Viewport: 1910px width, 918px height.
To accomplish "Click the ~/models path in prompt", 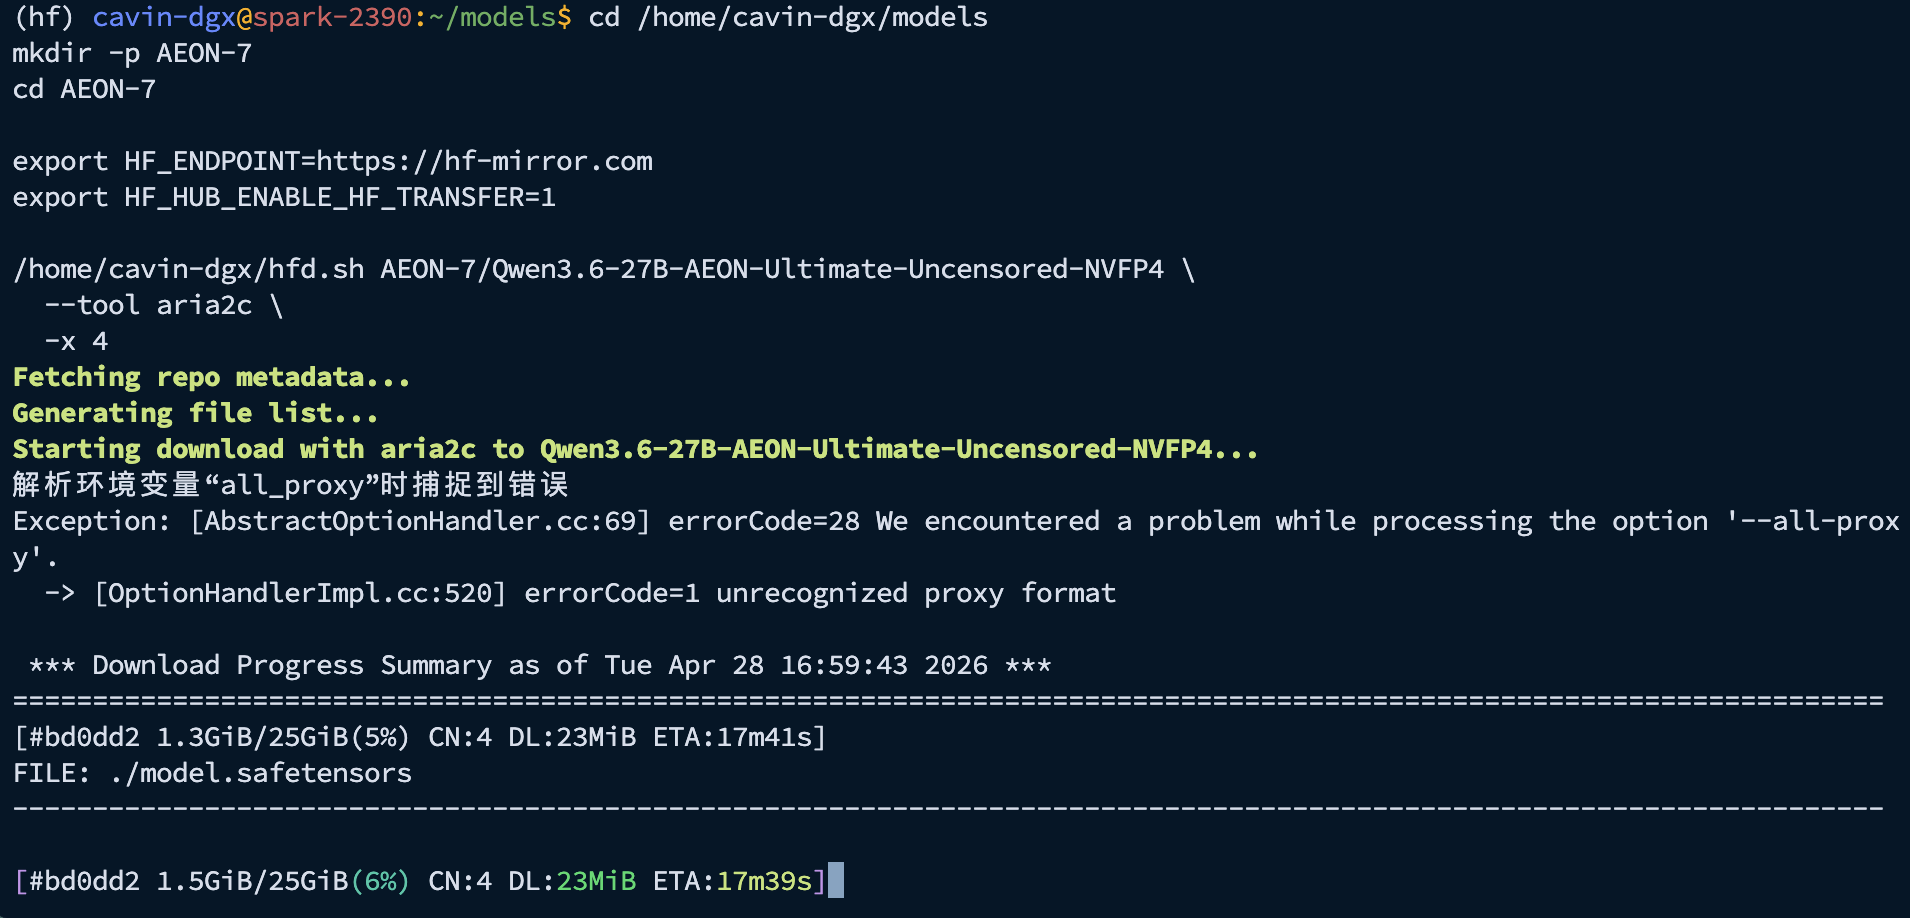I will click(492, 17).
